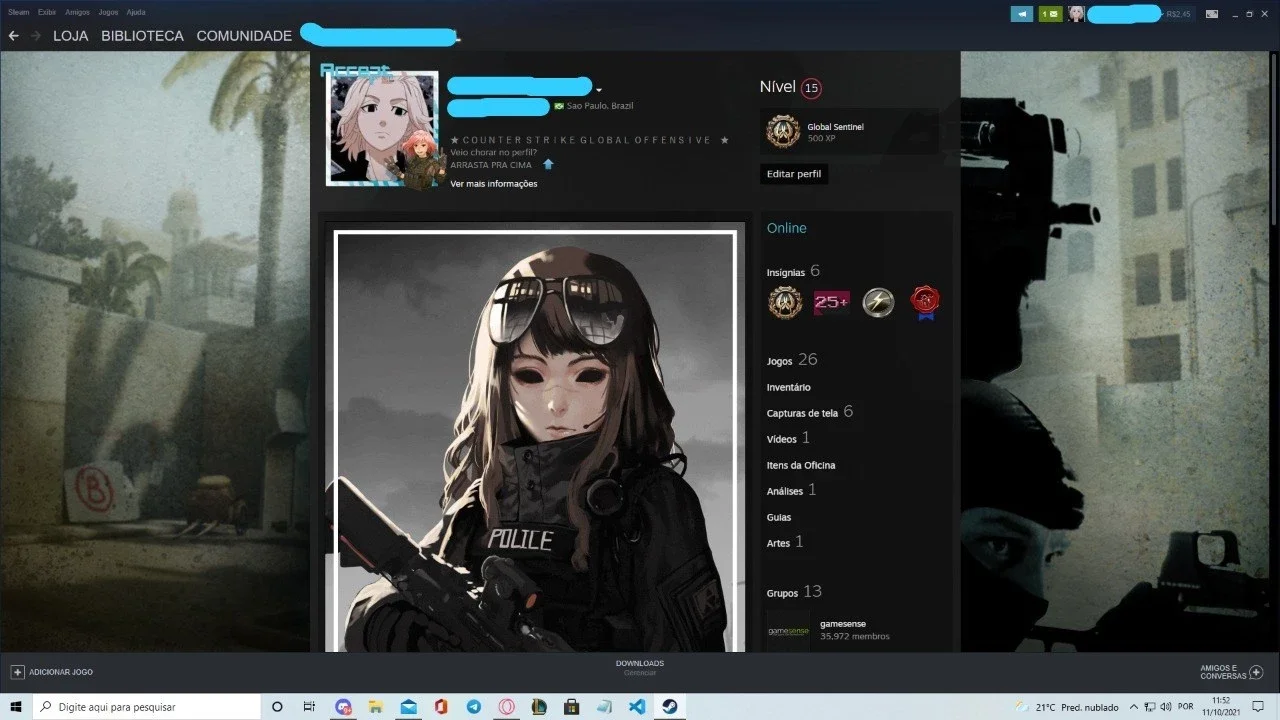Image resolution: width=1280 pixels, height=720 pixels.
Task: Open Windows notification center
Action: [1258, 706]
